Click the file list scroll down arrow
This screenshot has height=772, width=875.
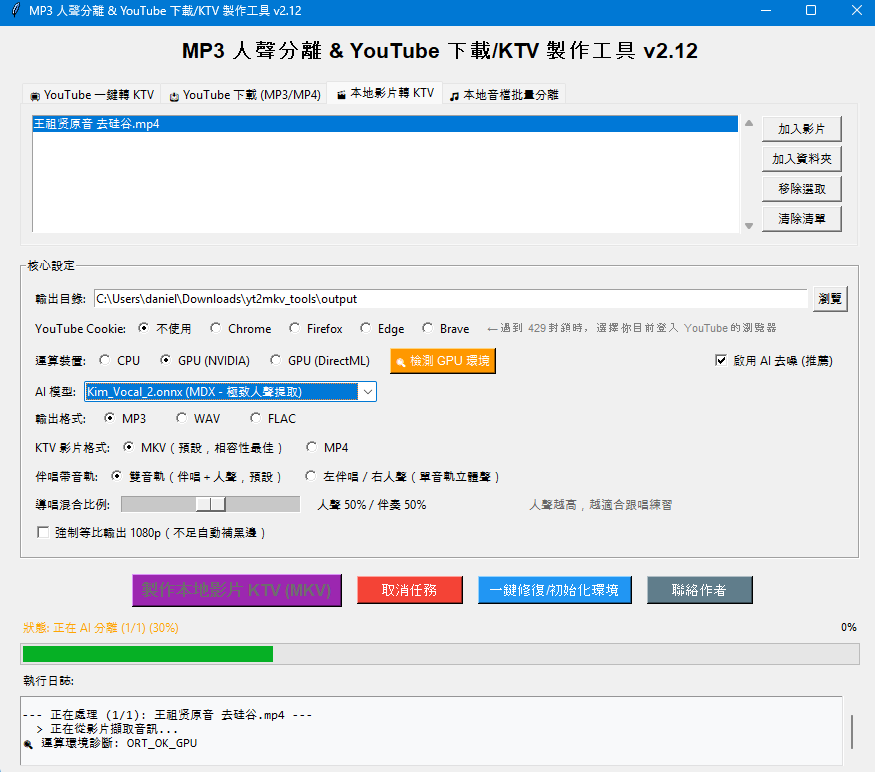[x=749, y=226]
